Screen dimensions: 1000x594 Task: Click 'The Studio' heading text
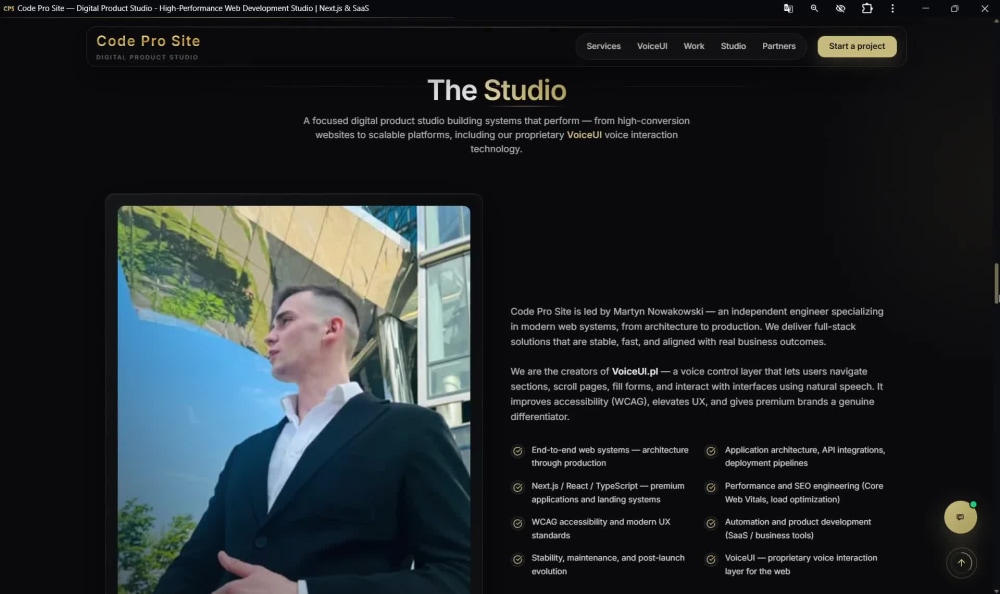pos(496,90)
